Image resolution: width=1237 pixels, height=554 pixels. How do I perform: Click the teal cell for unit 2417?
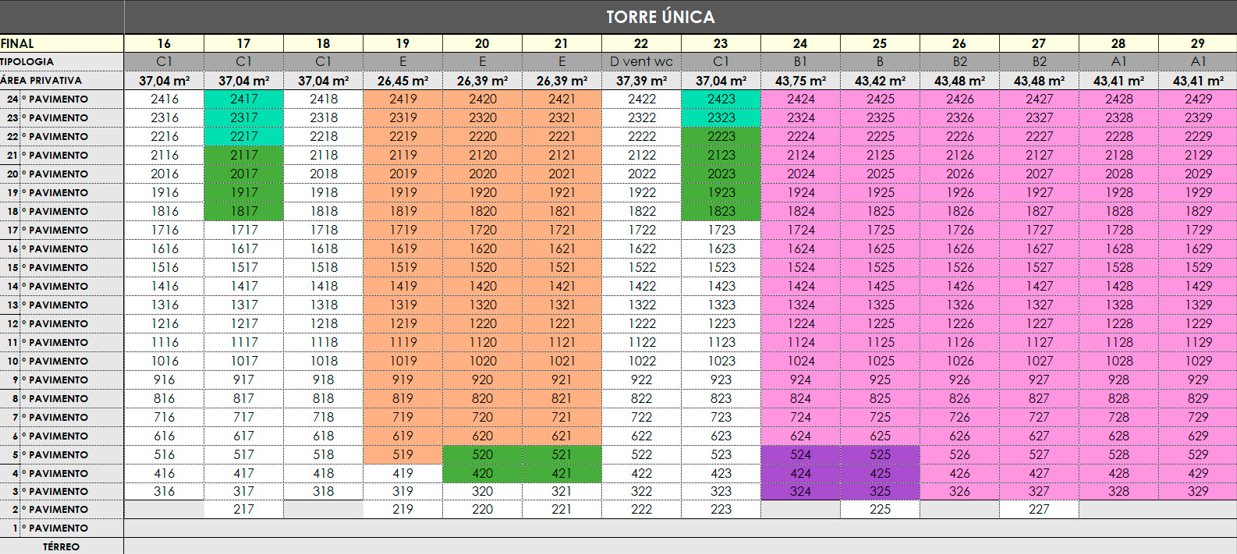coord(243,99)
